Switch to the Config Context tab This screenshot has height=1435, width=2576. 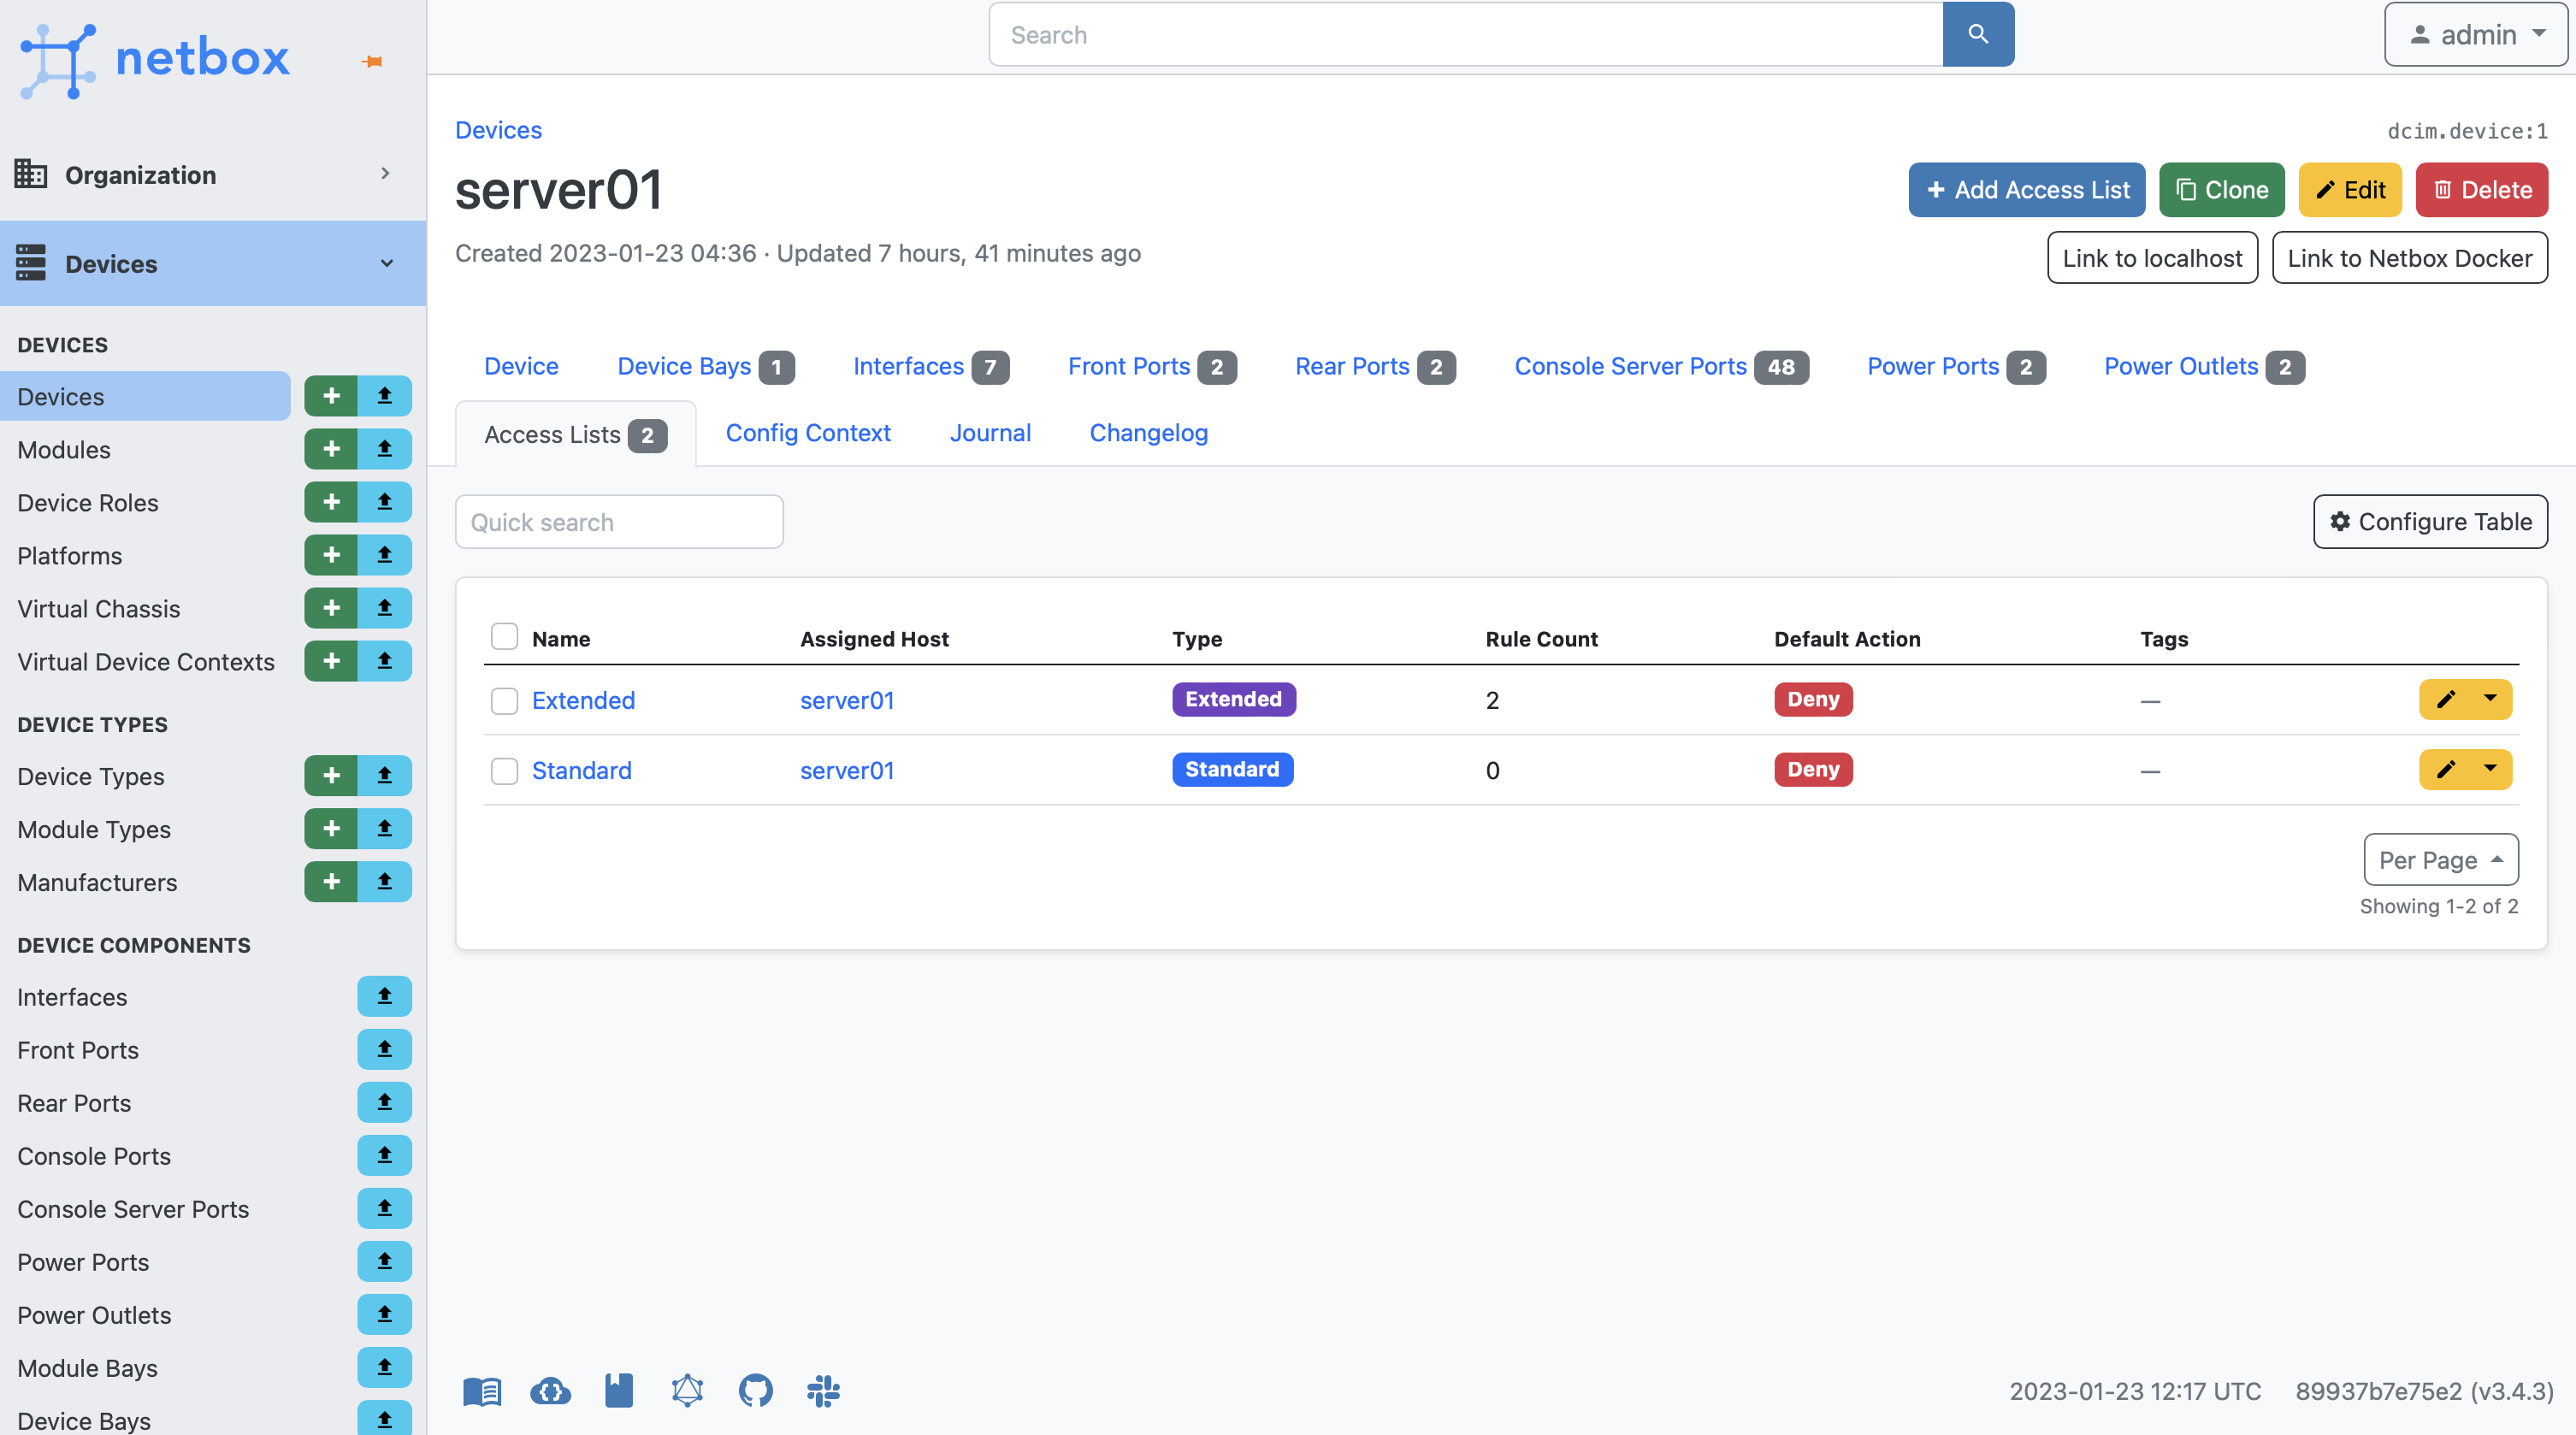(x=807, y=431)
